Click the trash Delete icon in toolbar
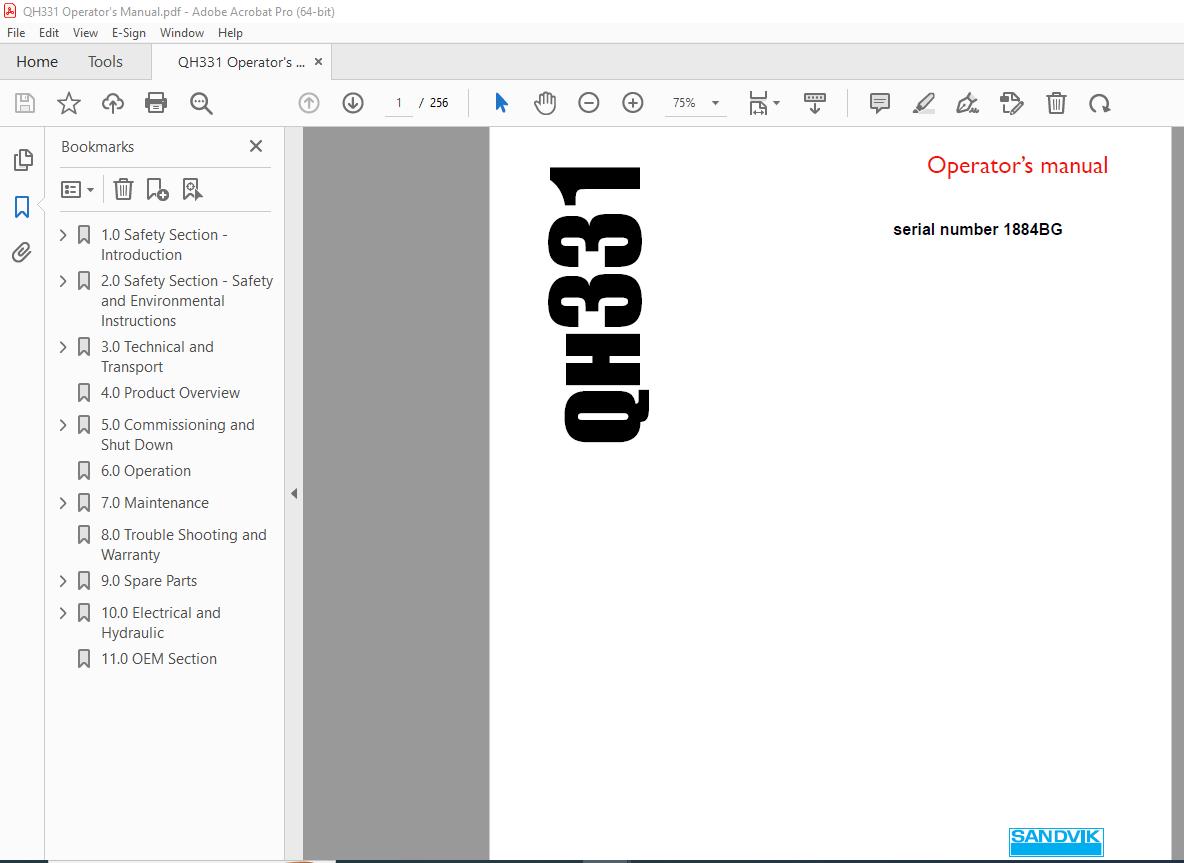Image resolution: width=1184 pixels, height=863 pixels. click(1056, 103)
